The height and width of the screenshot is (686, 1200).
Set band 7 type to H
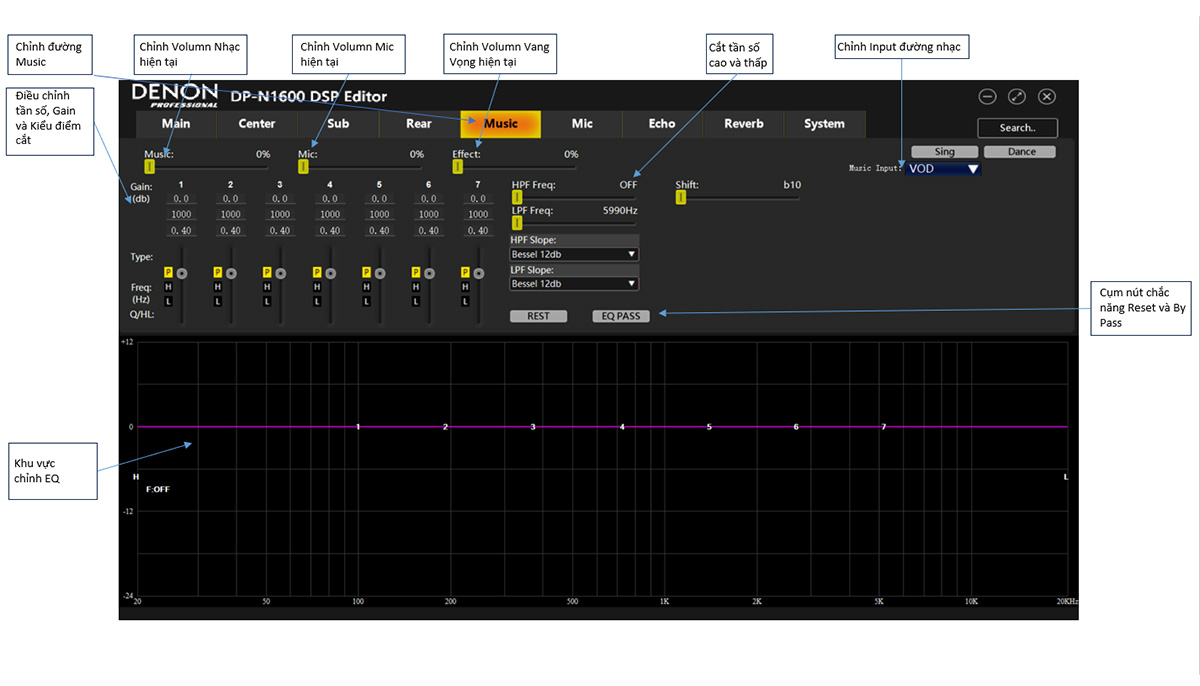point(465,287)
